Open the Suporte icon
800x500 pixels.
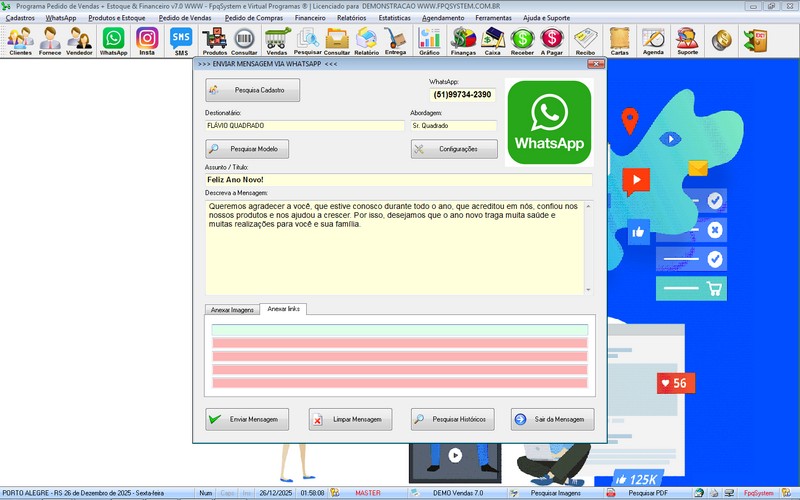(687, 41)
